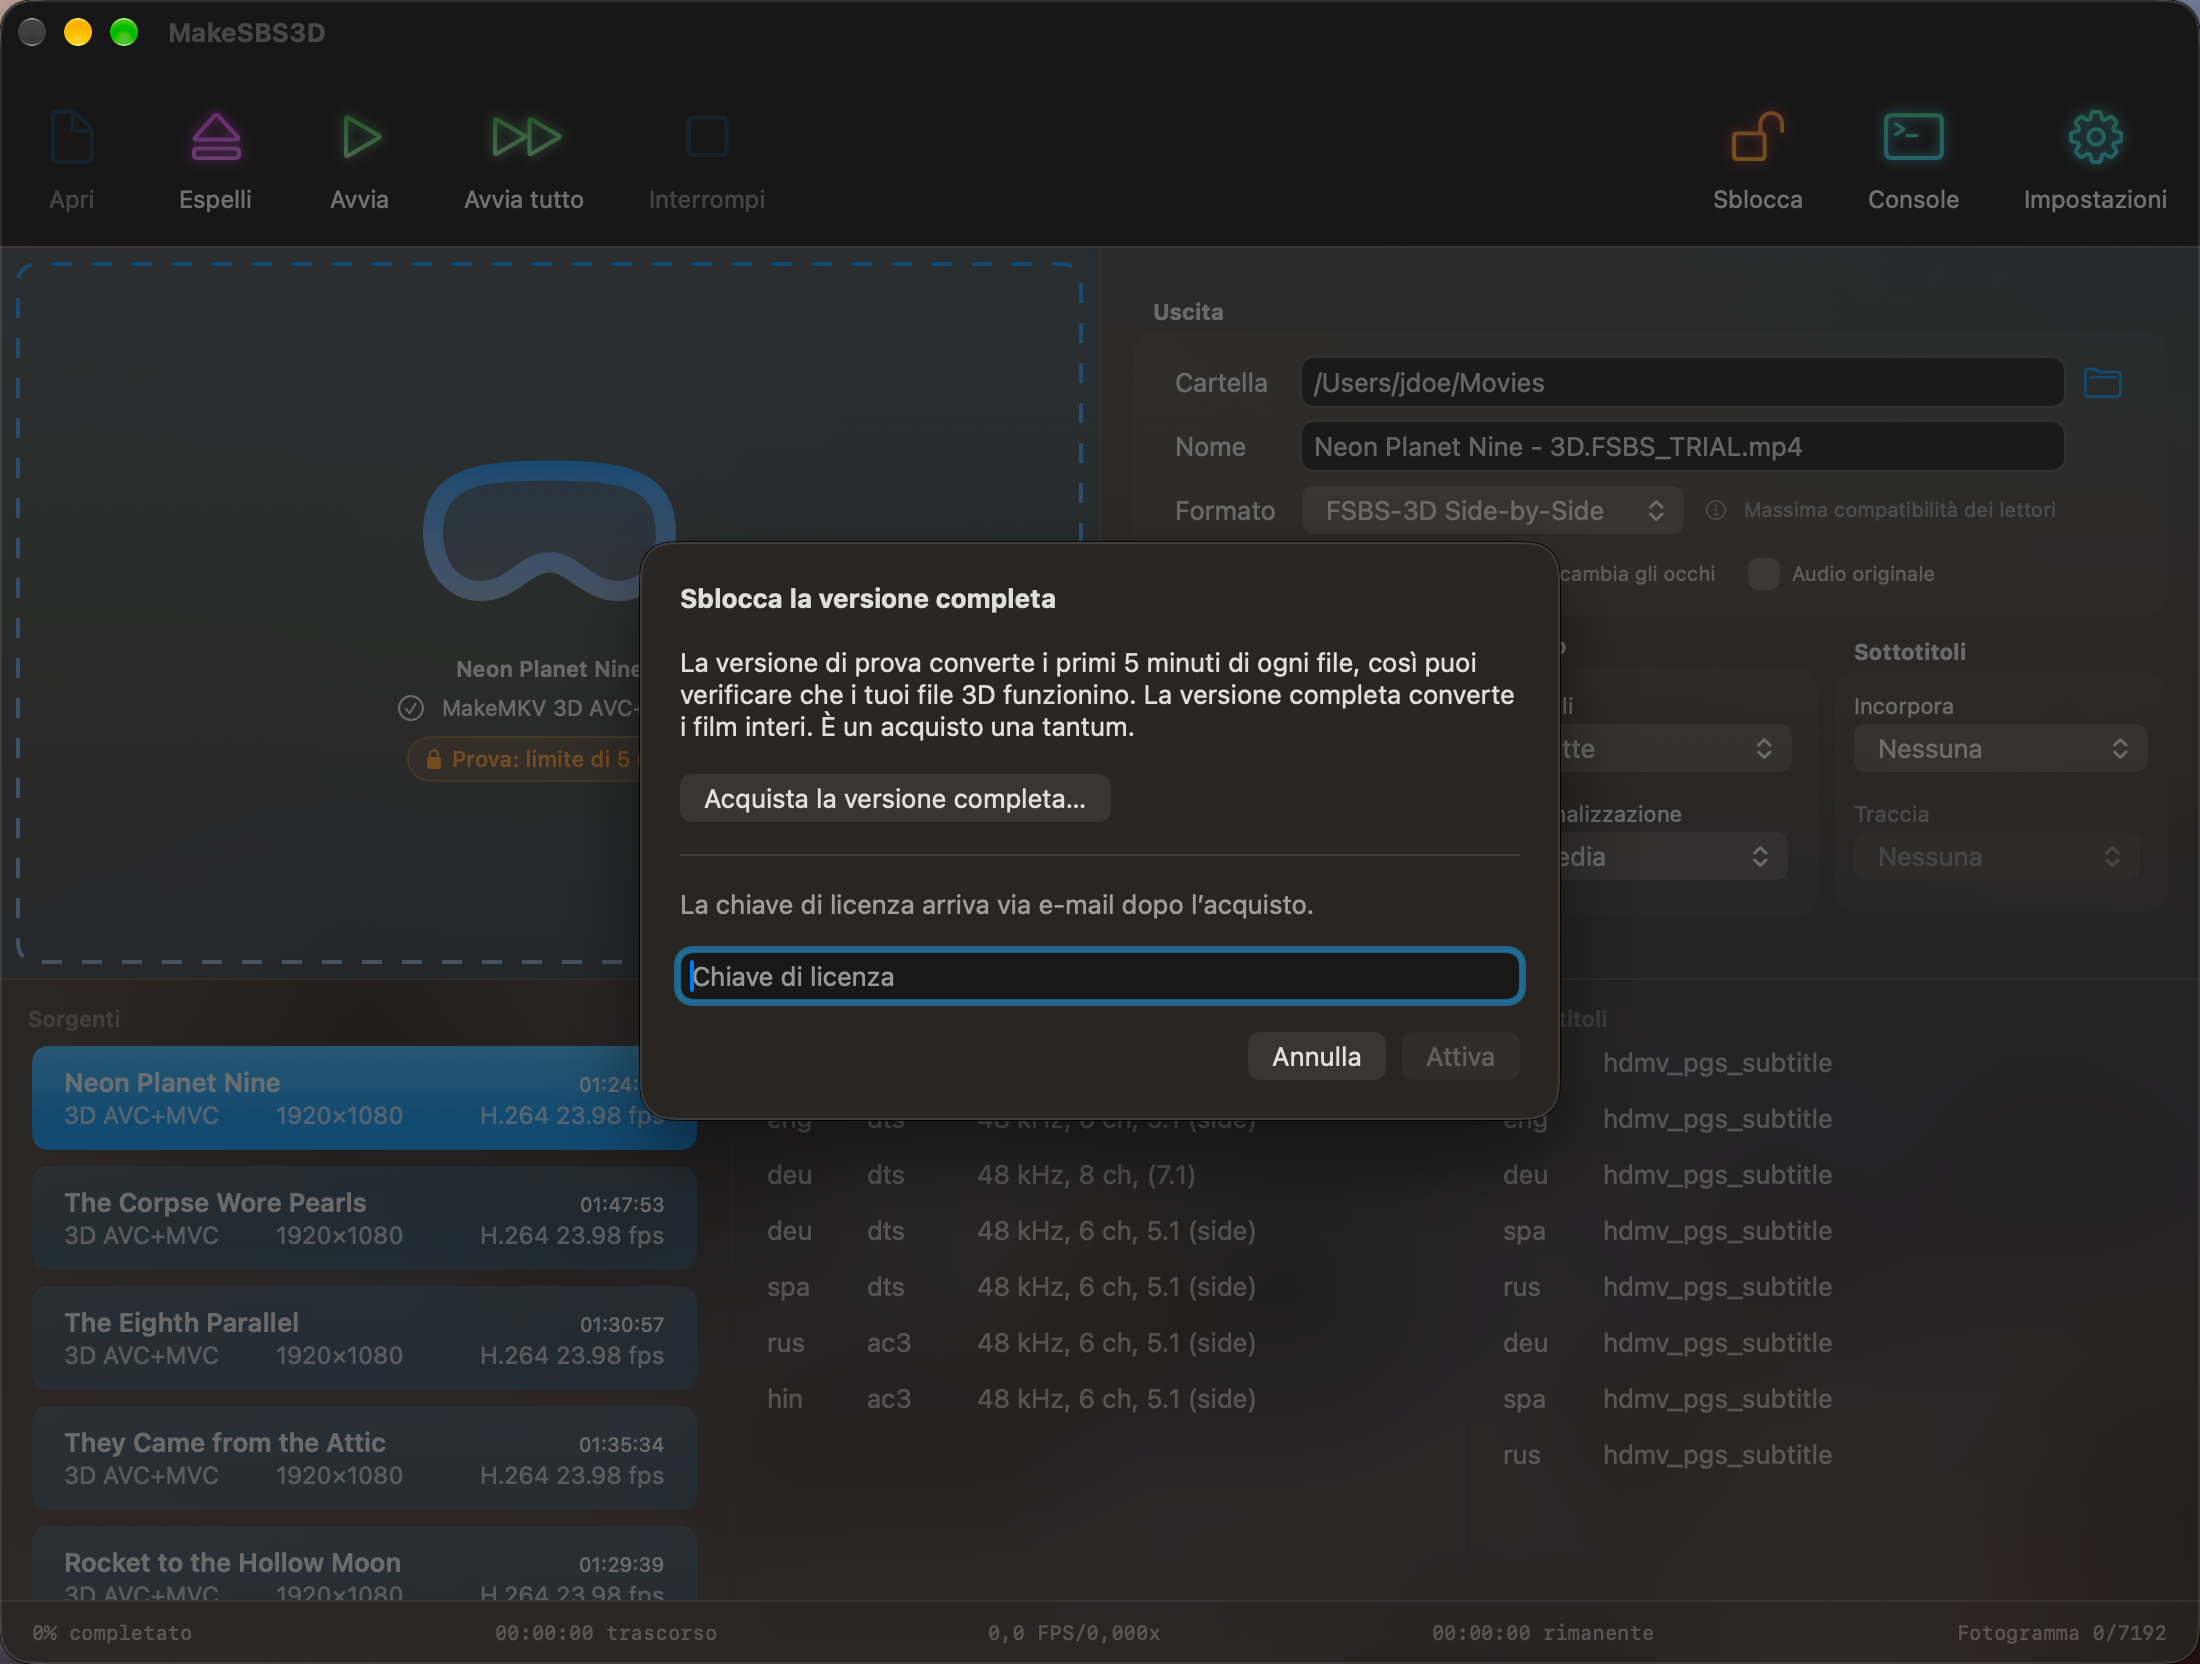Click the Interrompi stop icon

(x=707, y=137)
